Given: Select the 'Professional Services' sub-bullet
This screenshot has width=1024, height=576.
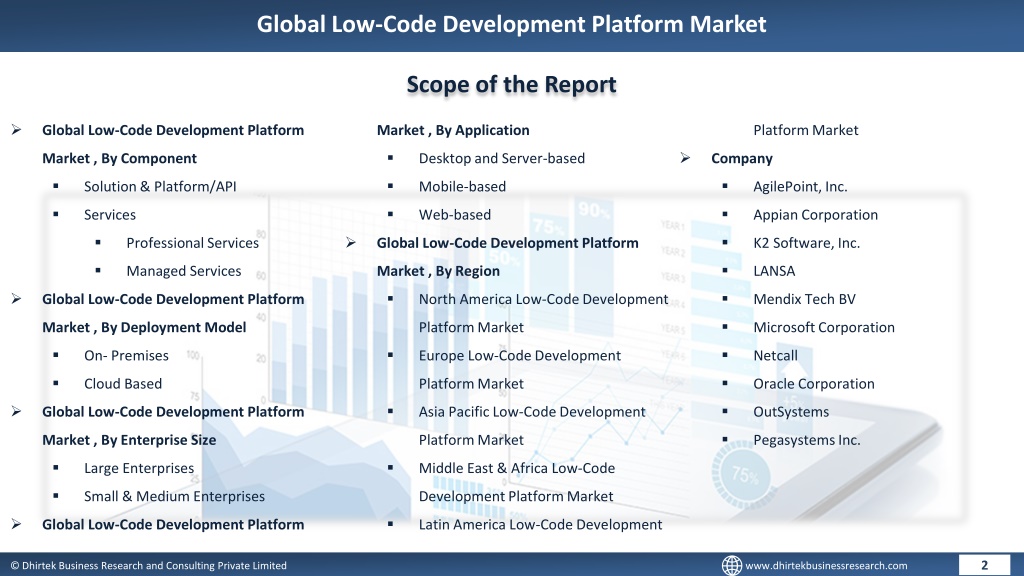Looking at the screenshot, I should pos(193,242).
